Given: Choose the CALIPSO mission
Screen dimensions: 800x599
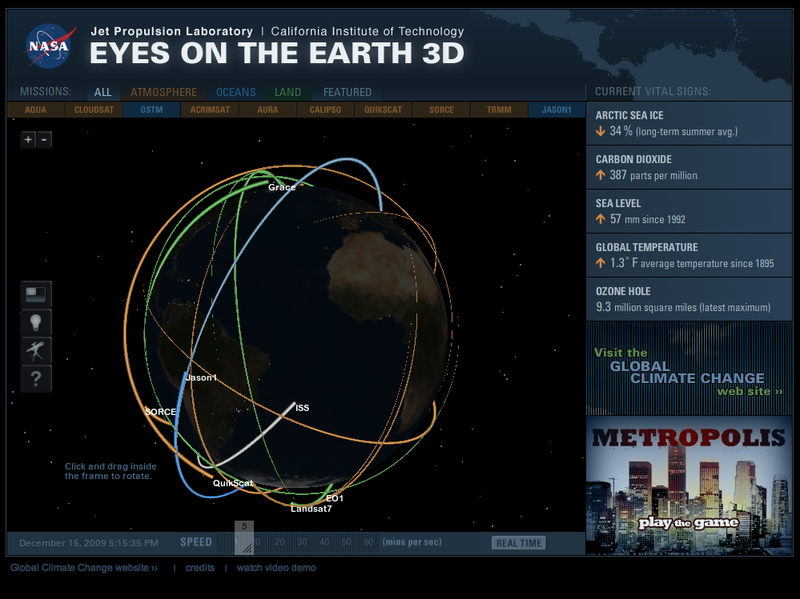Looking at the screenshot, I should (325, 110).
